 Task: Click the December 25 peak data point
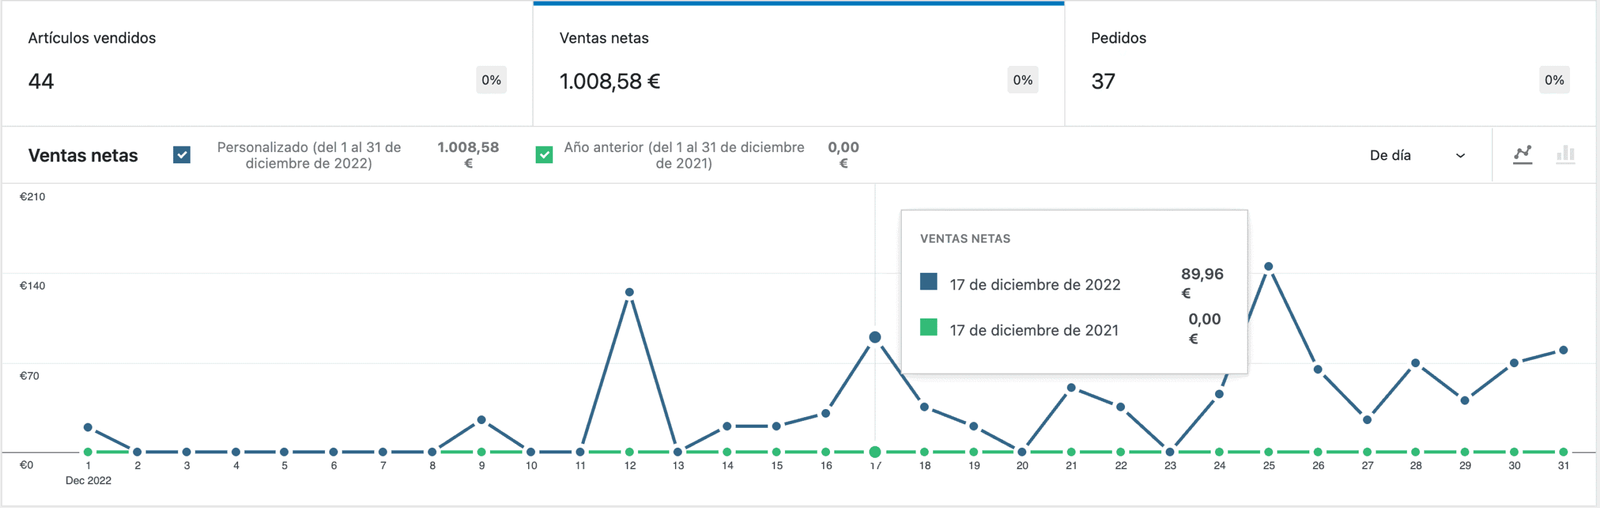pyautogui.click(x=1268, y=267)
